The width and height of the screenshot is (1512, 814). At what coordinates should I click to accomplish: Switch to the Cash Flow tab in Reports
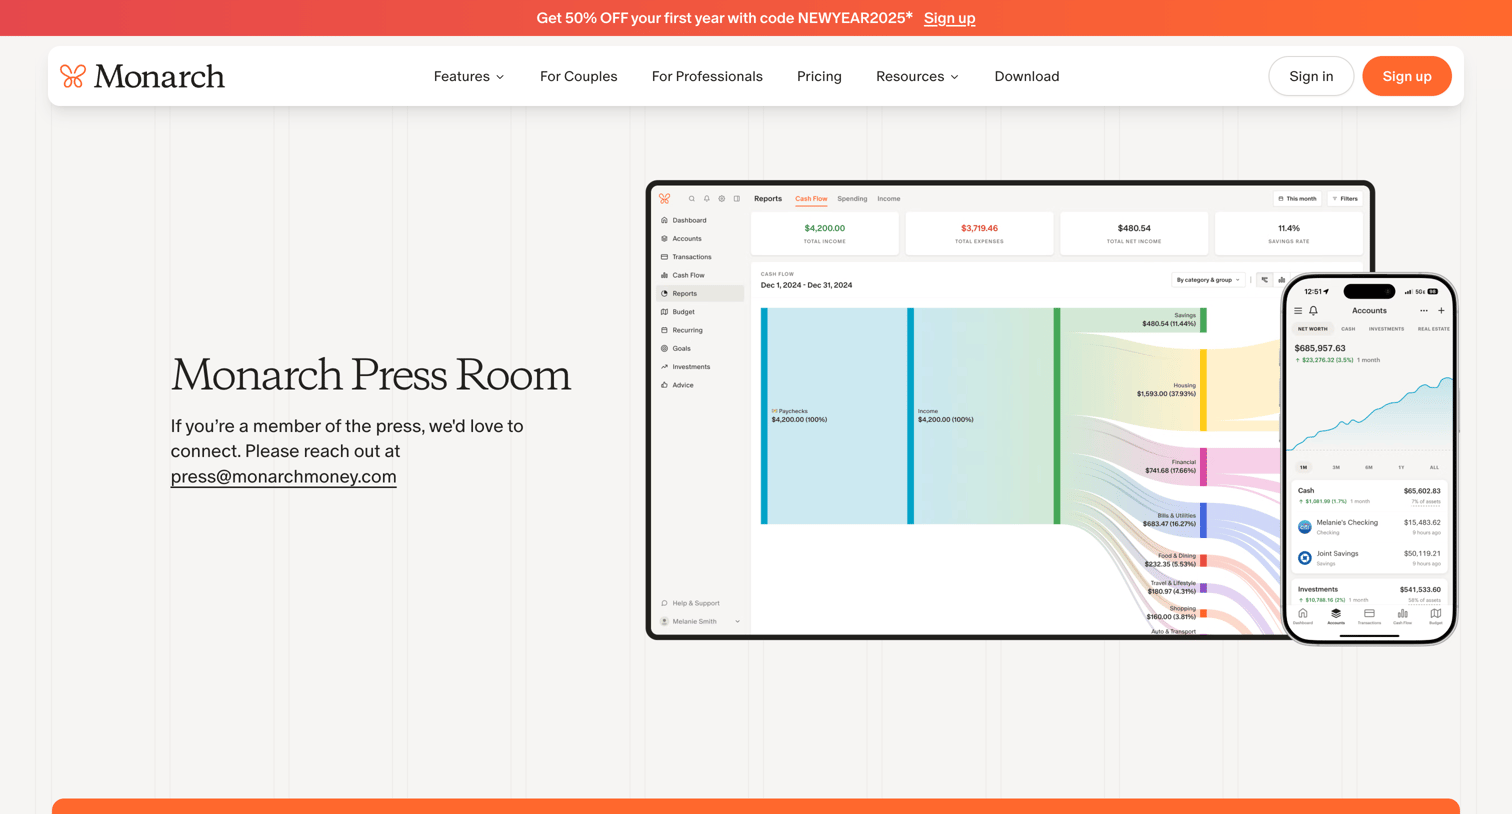tap(811, 199)
